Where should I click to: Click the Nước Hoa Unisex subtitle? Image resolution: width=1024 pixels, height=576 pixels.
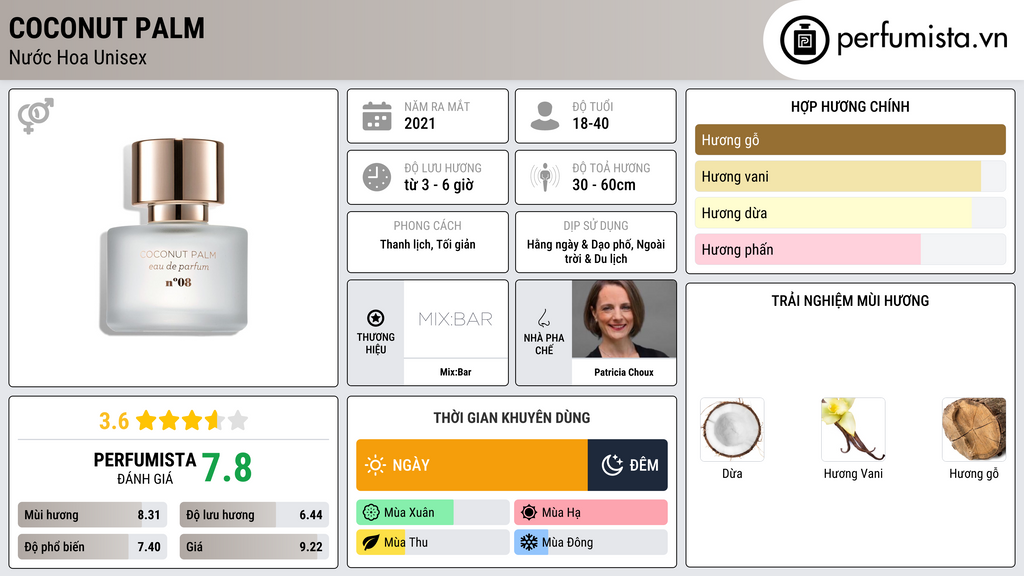[x=78, y=57]
